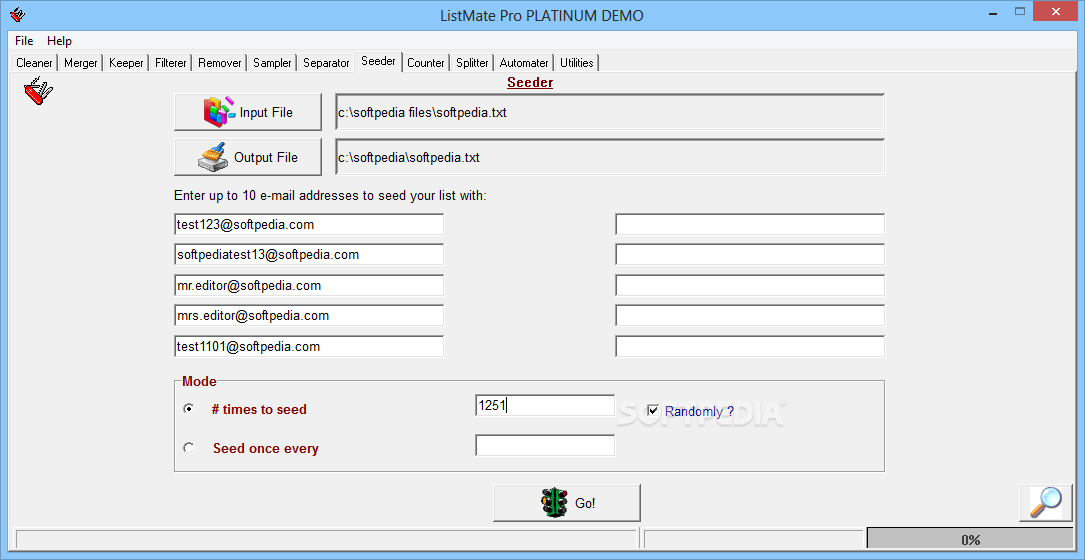The width and height of the screenshot is (1085, 560).
Task: Open the File menu
Action: [24, 41]
